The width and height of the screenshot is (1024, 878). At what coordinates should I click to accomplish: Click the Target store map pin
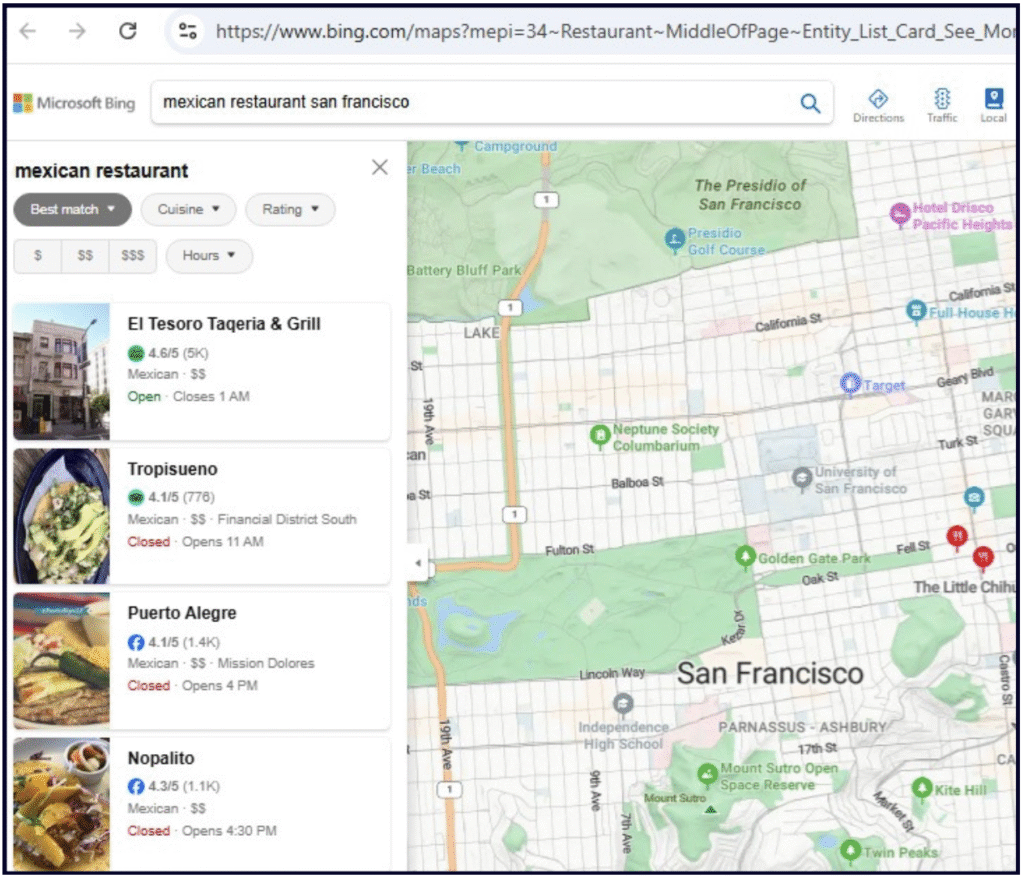(850, 383)
